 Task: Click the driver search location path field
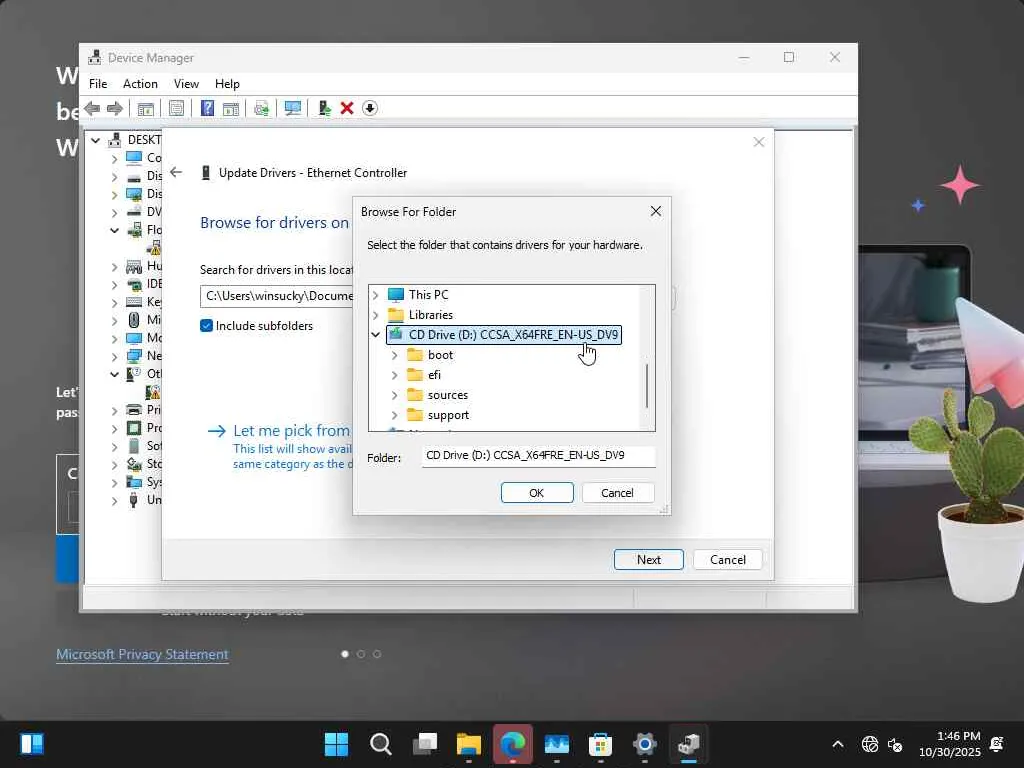(x=277, y=296)
